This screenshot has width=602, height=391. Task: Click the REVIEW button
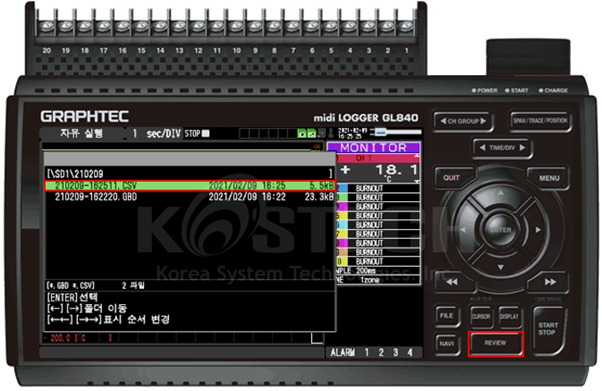[495, 343]
